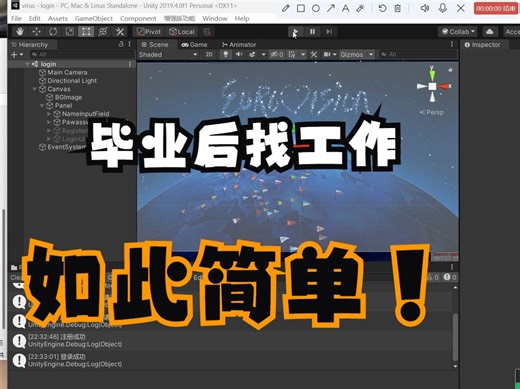Select the Rotate tool
The image size is (520, 389).
coord(53,32)
